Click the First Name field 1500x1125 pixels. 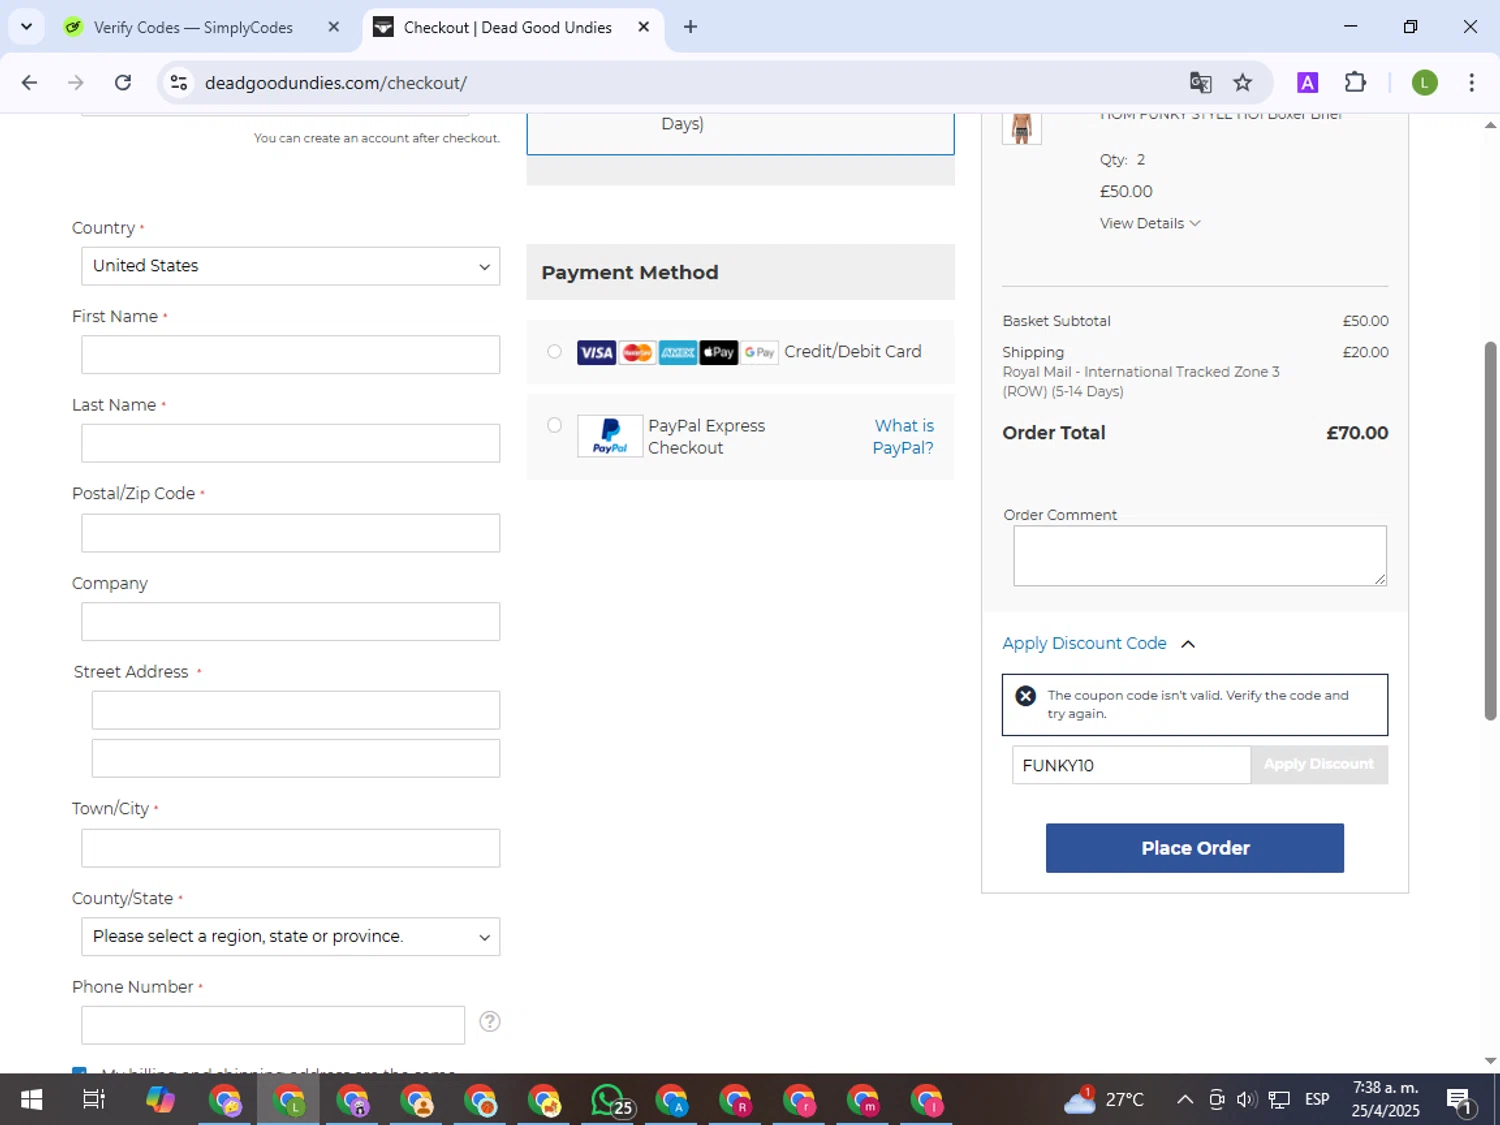tap(290, 355)
